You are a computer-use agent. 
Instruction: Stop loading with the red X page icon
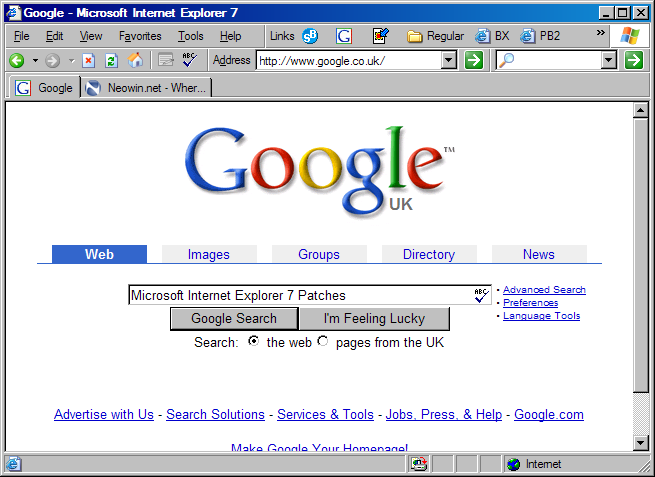coord(88,61)
